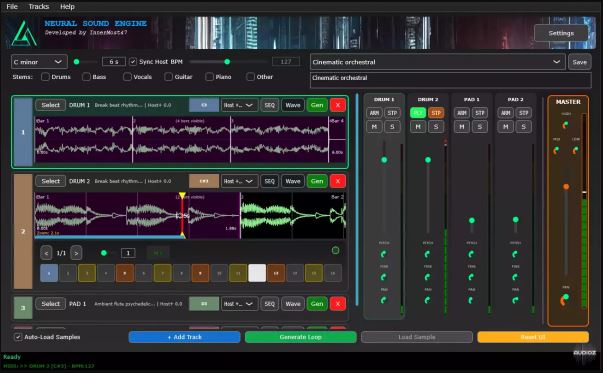Open the Tracks menu

point(39,7)
